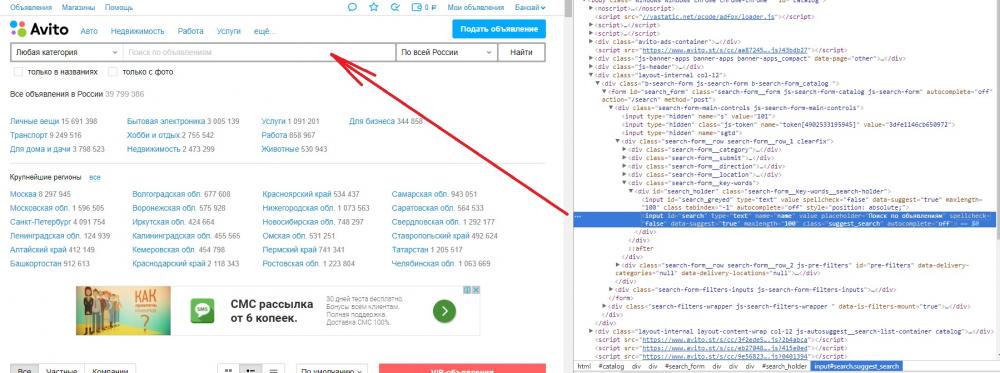Click the 'Найти' search button
The height and width of the screenshot is (373, 1000).
pos(522,52)
